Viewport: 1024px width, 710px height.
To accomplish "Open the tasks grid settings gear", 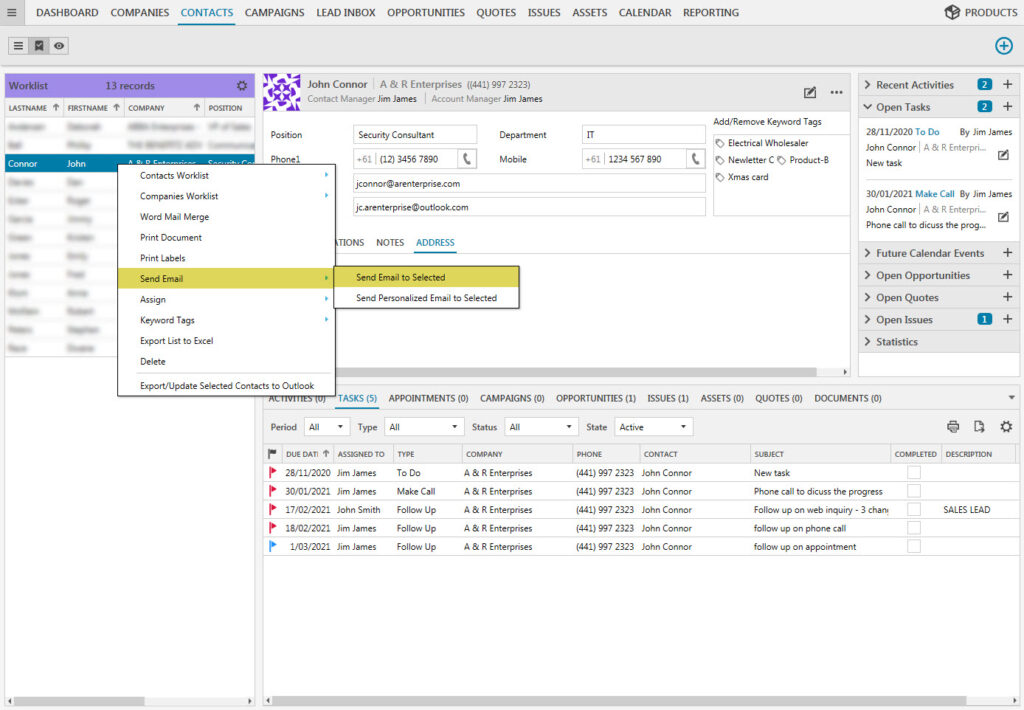I will tap(1005, 427).
